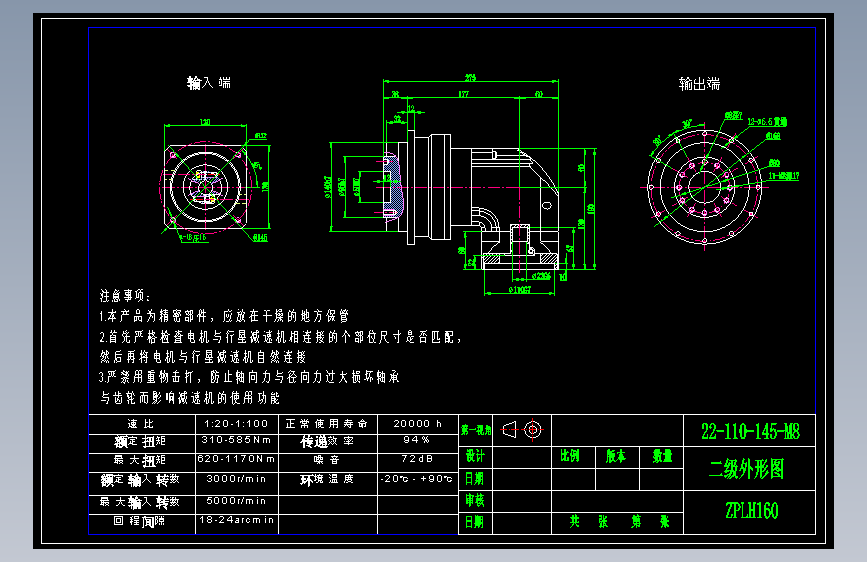Select the 额定输入转数 cell

tap(142, 481)
